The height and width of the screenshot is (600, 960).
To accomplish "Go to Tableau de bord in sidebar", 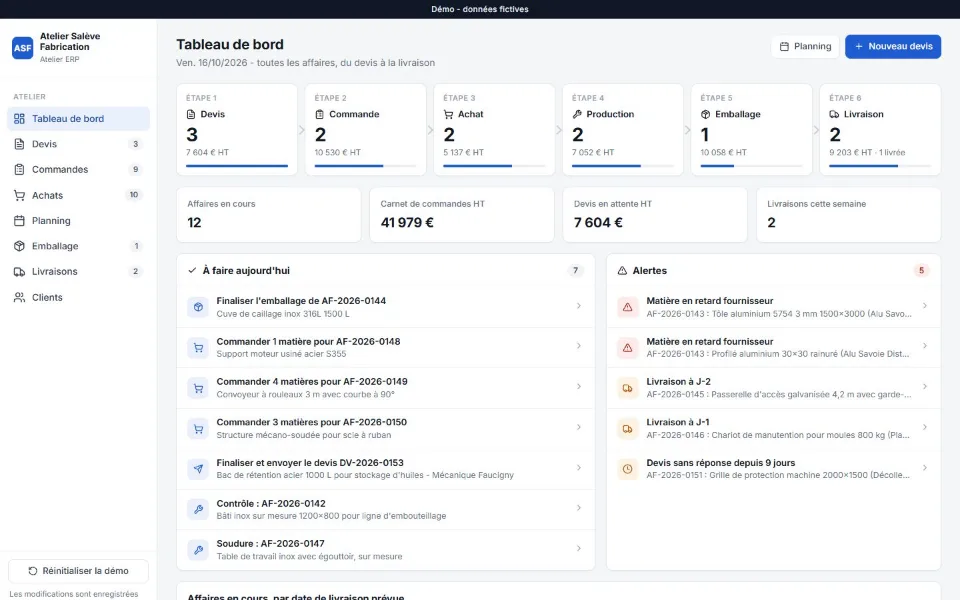I will pos(78,119).
